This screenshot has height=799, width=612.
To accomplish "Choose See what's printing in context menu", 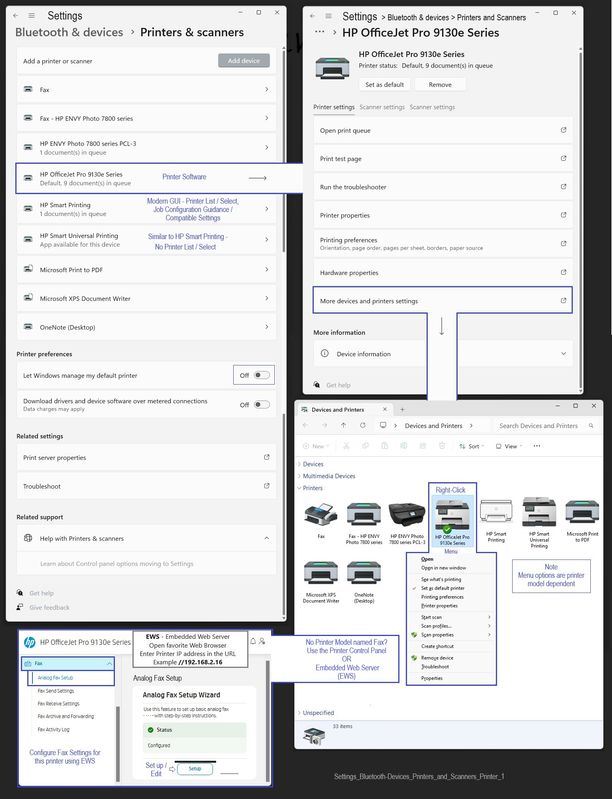I will 441,579.
